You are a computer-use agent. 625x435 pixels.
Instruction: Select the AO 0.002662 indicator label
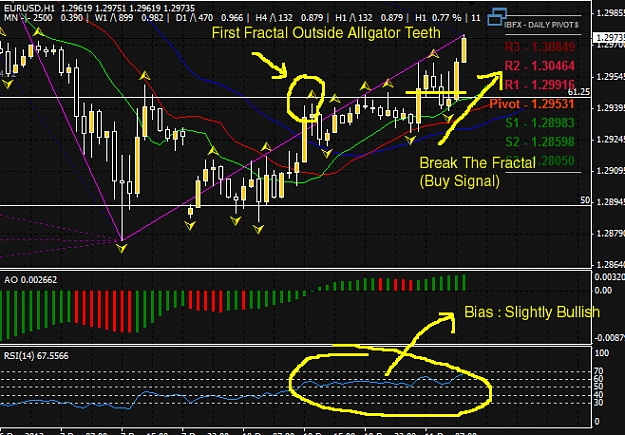[31, 280]
